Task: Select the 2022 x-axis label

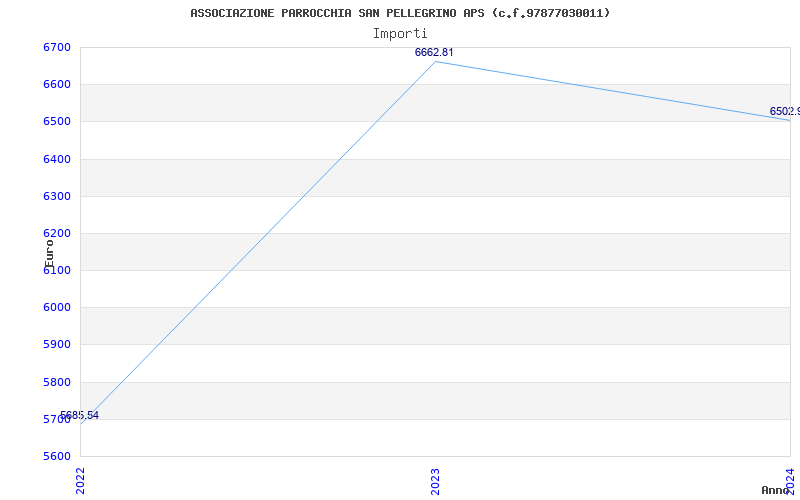Action: [81, 481]
